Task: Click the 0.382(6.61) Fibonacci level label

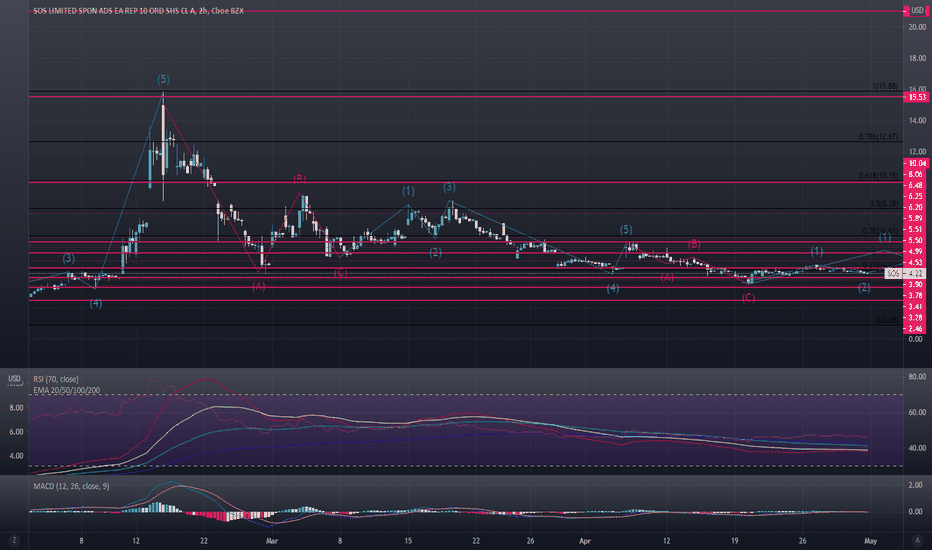Action: (x=880, y=231)
